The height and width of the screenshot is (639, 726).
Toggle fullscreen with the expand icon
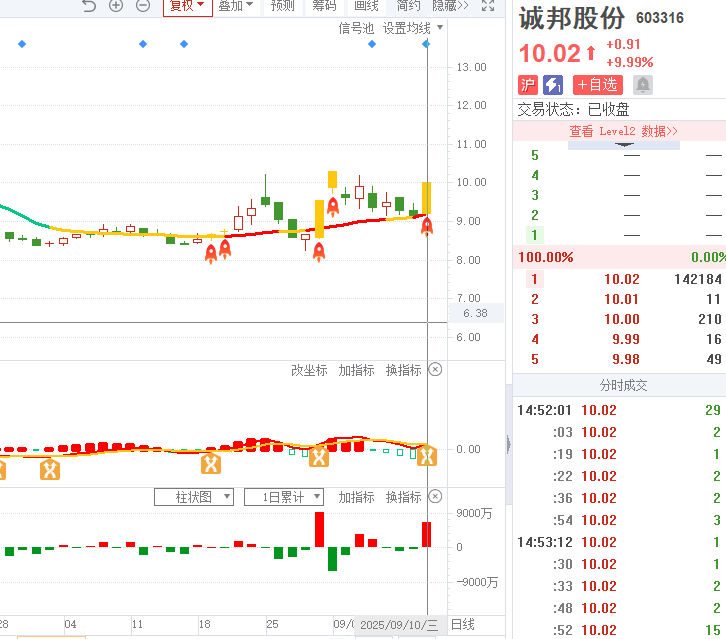pyautogui.click(x=488, y=6)
